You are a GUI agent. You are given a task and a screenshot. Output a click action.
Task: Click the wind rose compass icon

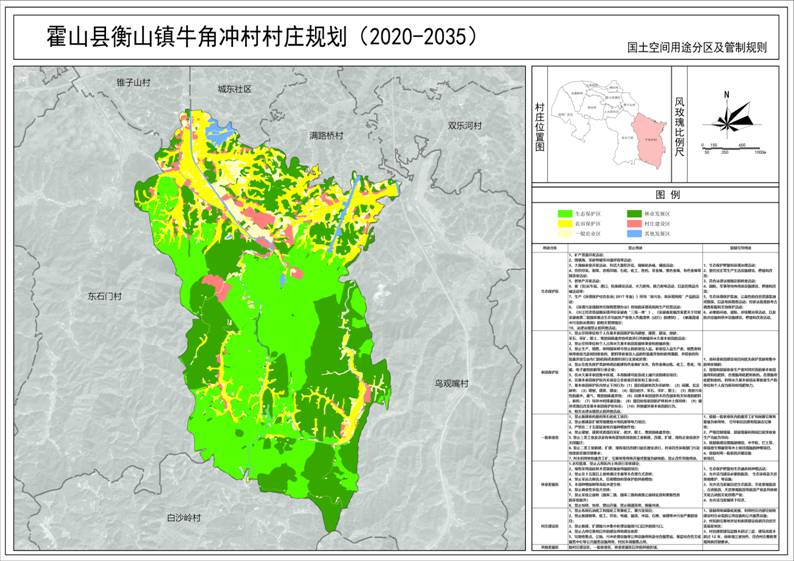tap(727, 121)
